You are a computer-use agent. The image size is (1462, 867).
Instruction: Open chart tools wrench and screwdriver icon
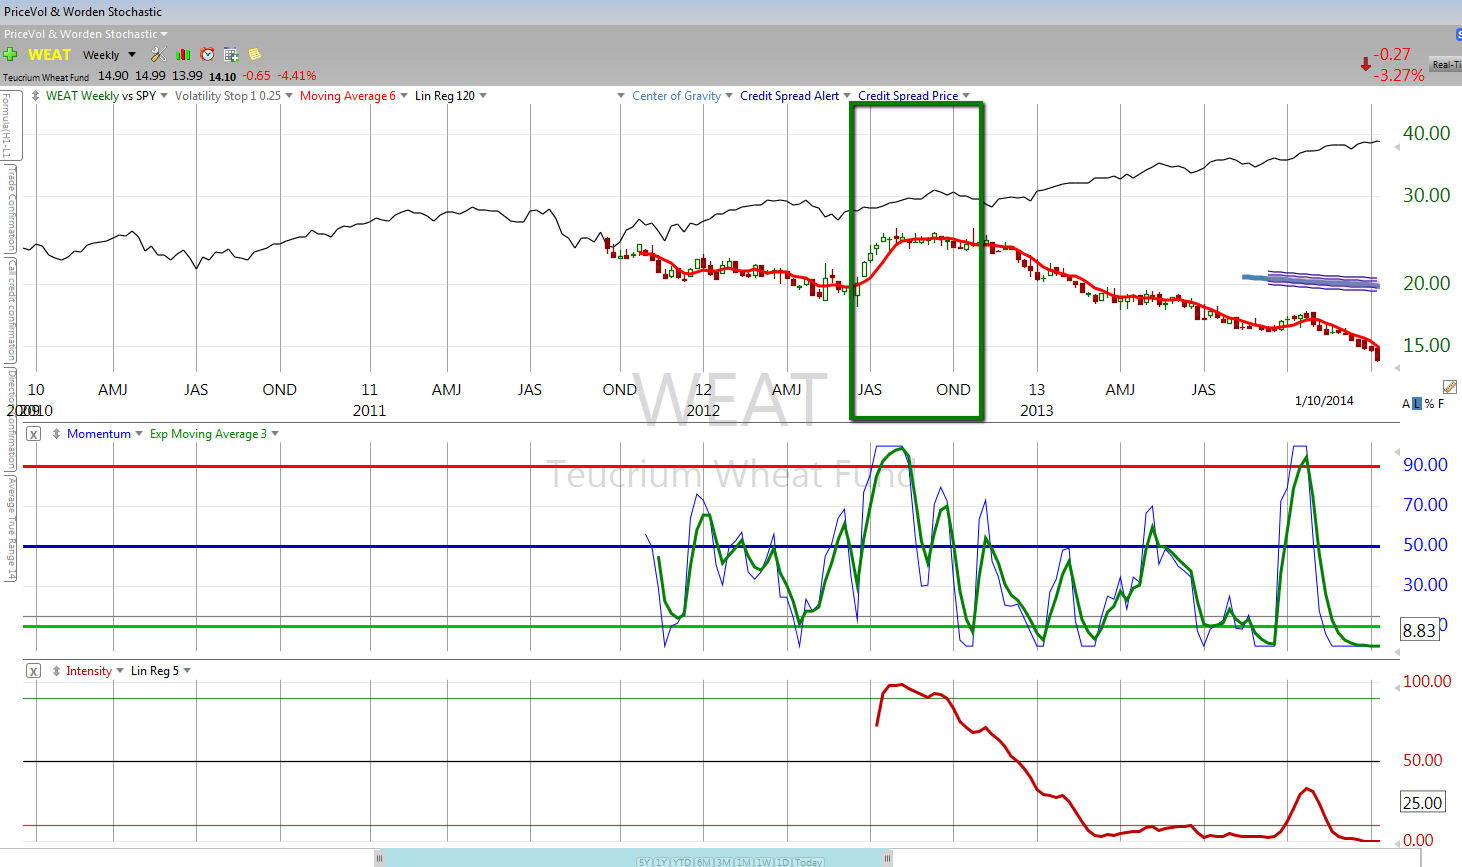[158, 55]
